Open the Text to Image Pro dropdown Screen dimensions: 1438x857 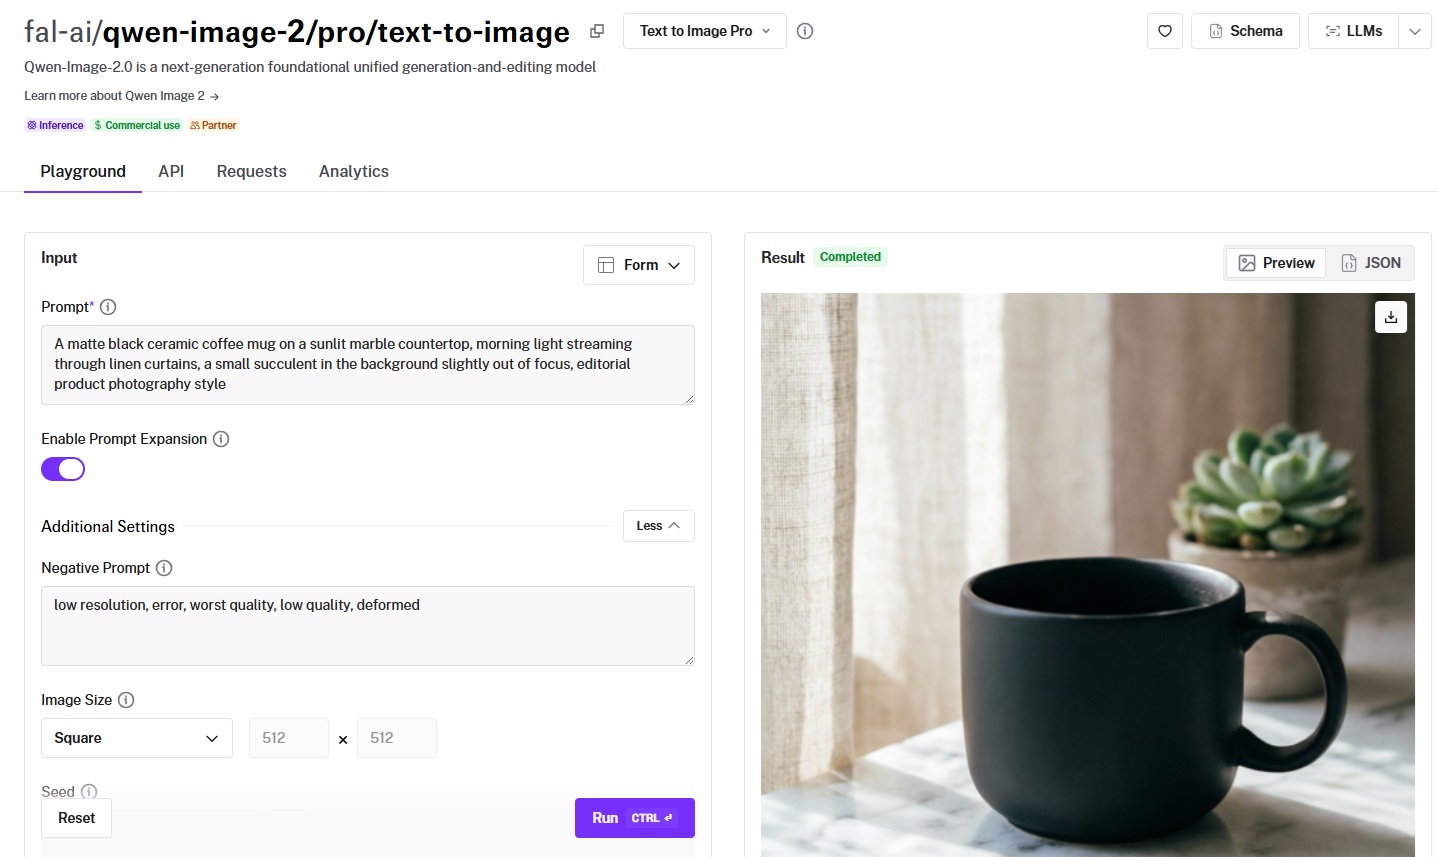(x=704, y=31)
